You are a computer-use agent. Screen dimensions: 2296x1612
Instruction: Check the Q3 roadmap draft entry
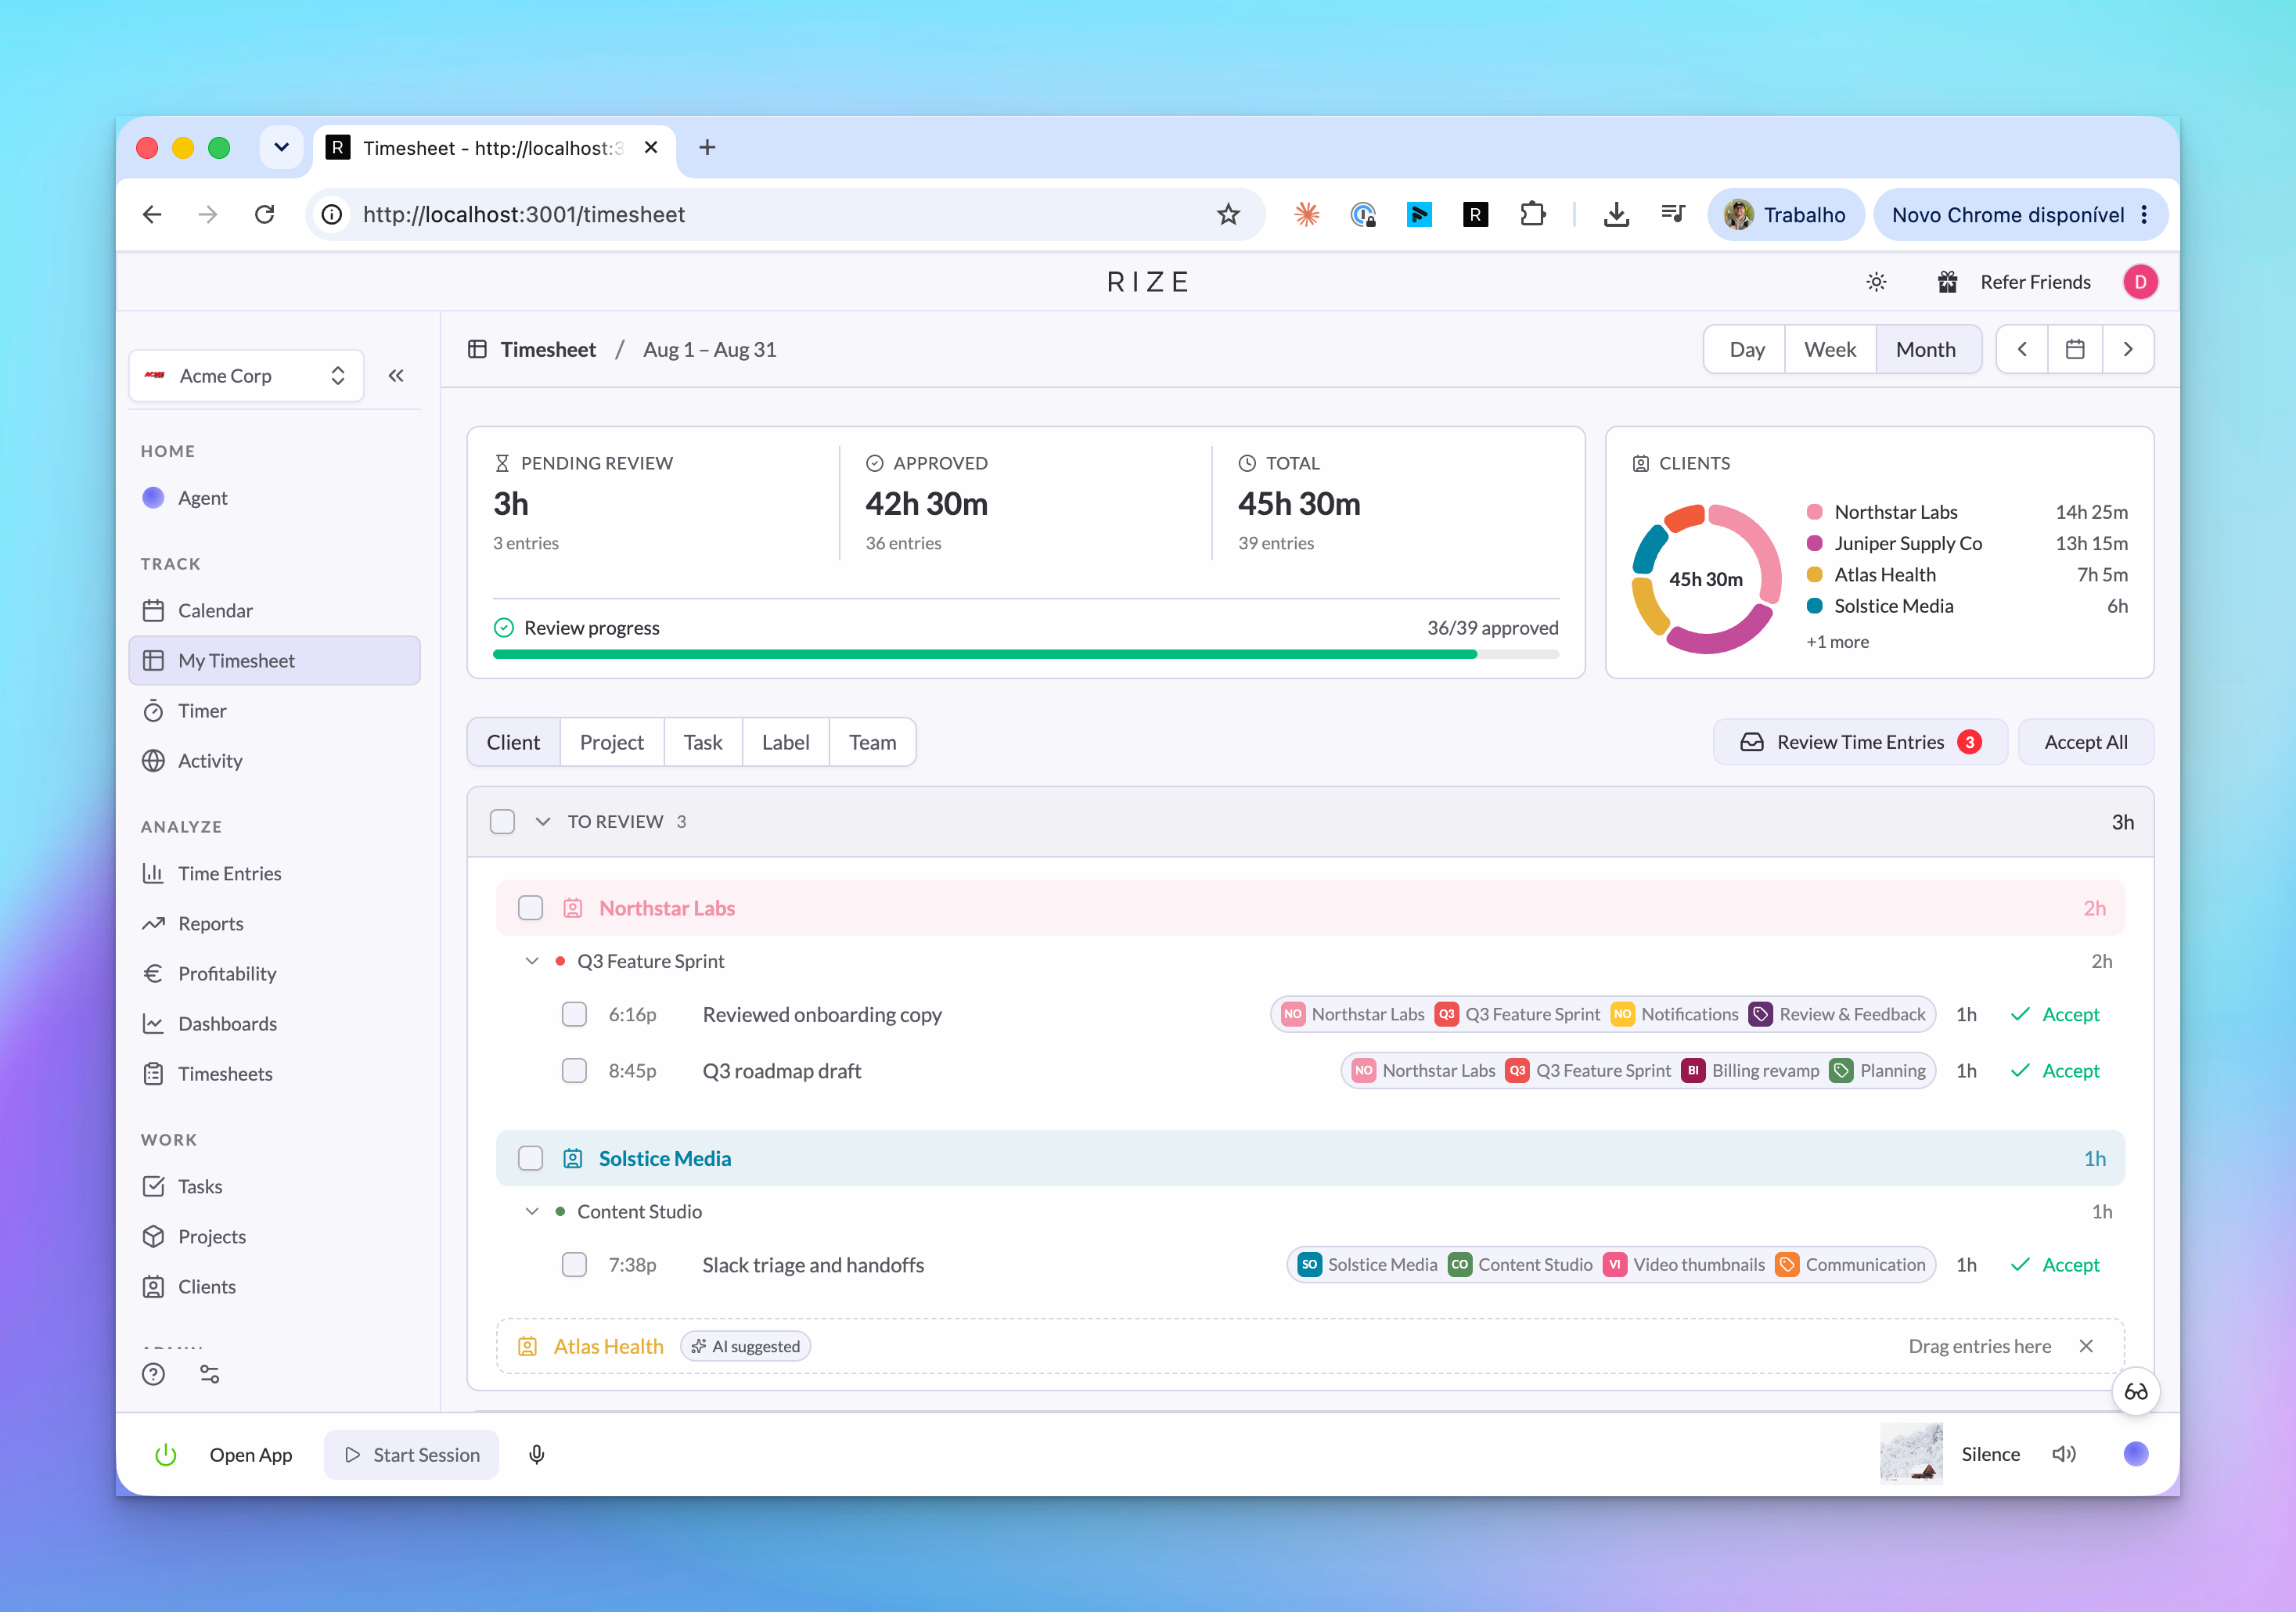tap(574, 1071)
